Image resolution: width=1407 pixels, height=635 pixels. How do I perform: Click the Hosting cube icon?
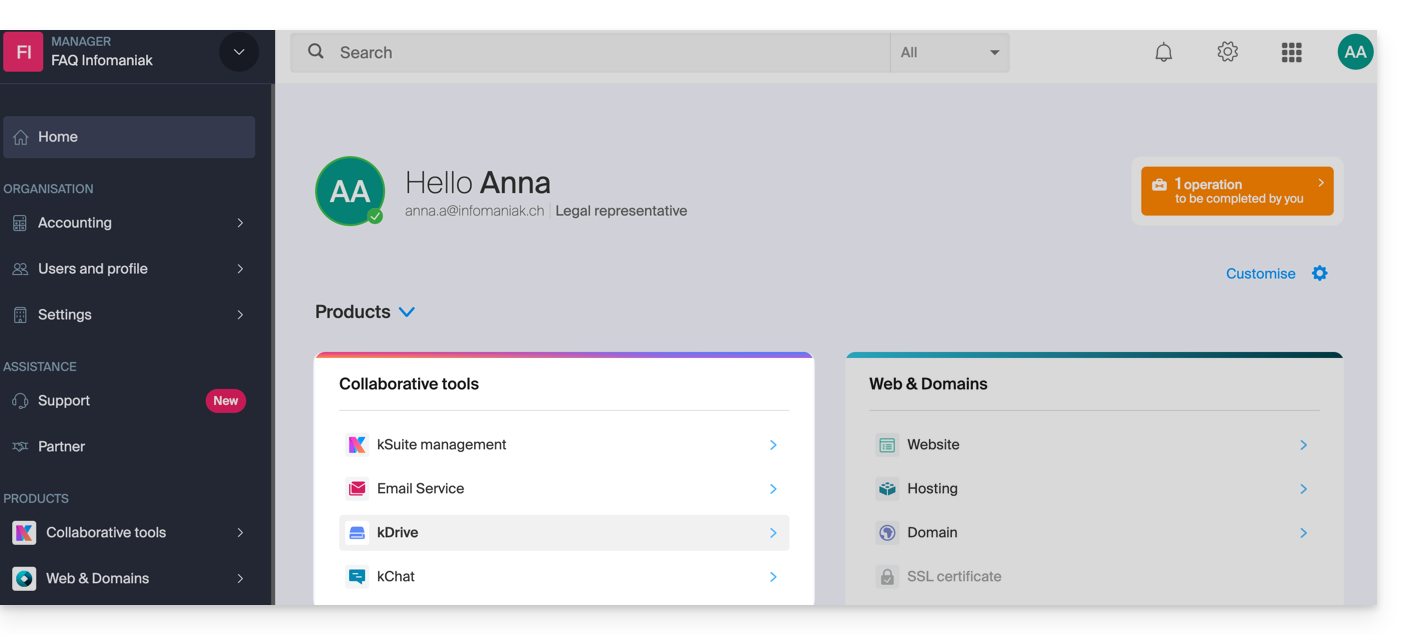887,489
